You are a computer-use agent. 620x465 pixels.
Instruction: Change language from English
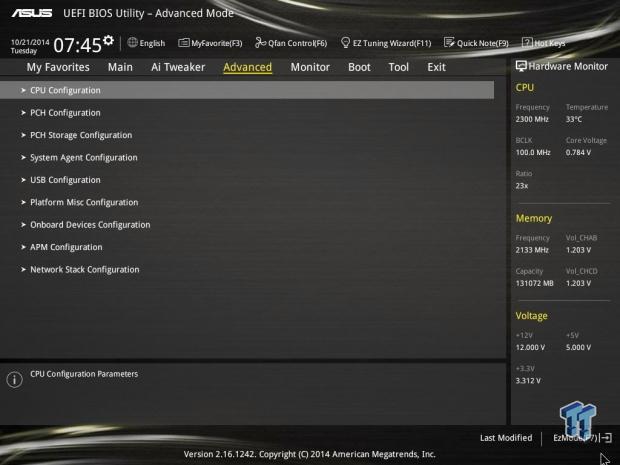click(x=152, y=43)
